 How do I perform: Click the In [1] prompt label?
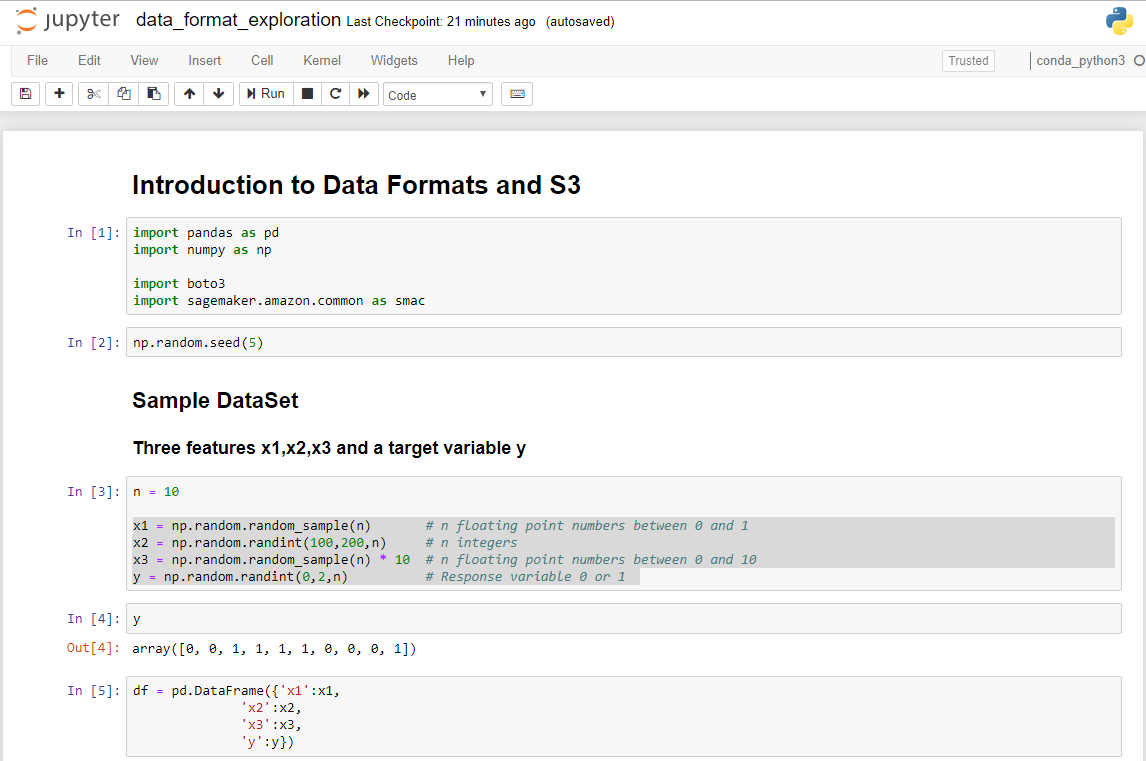[x=94, y=232]
